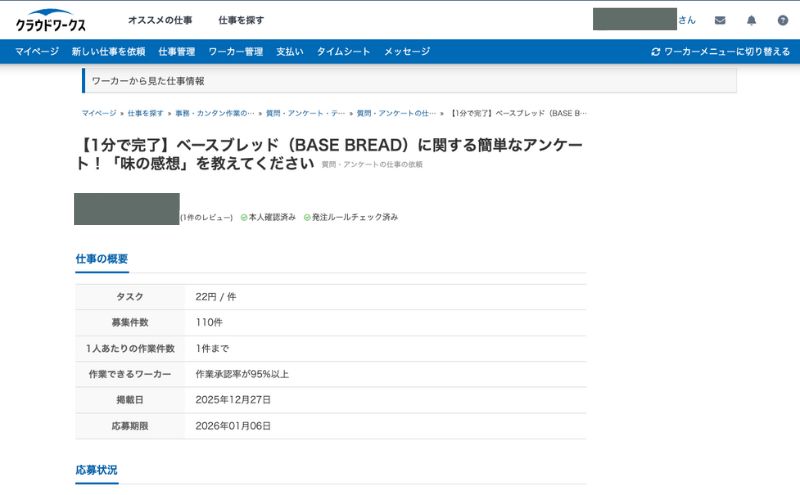This screenshot has height=495, width=800.
Task: Select 新しい仕事を依頼 in the navbar
Action: [x=108, y=52]
